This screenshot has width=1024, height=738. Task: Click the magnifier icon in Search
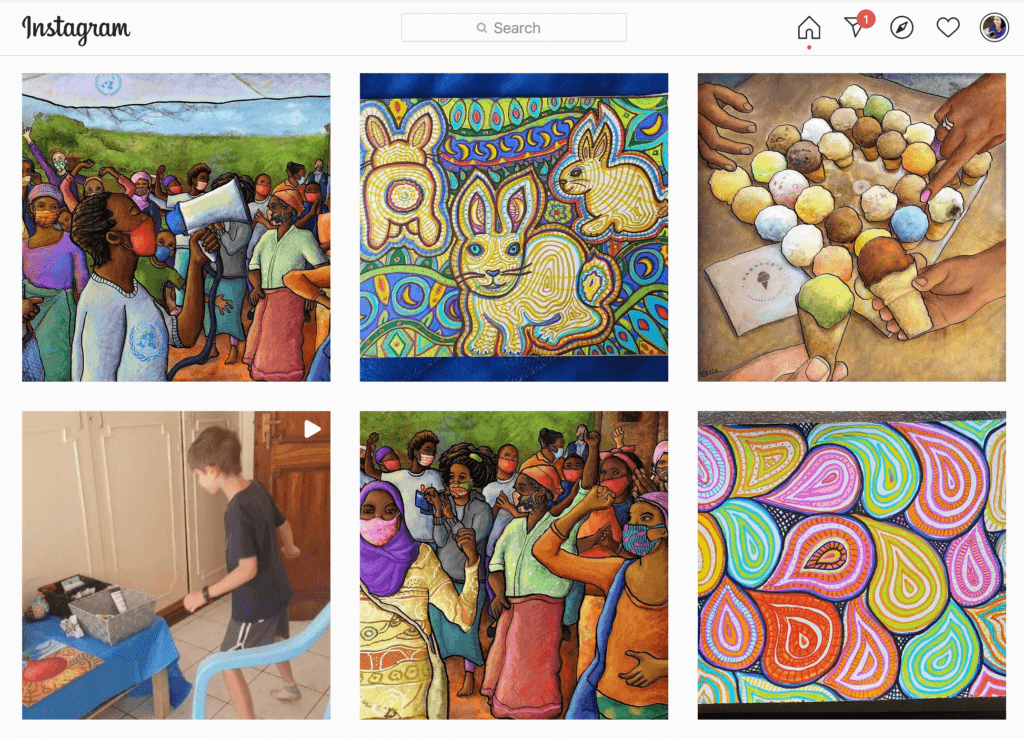[x=482, y=28]
